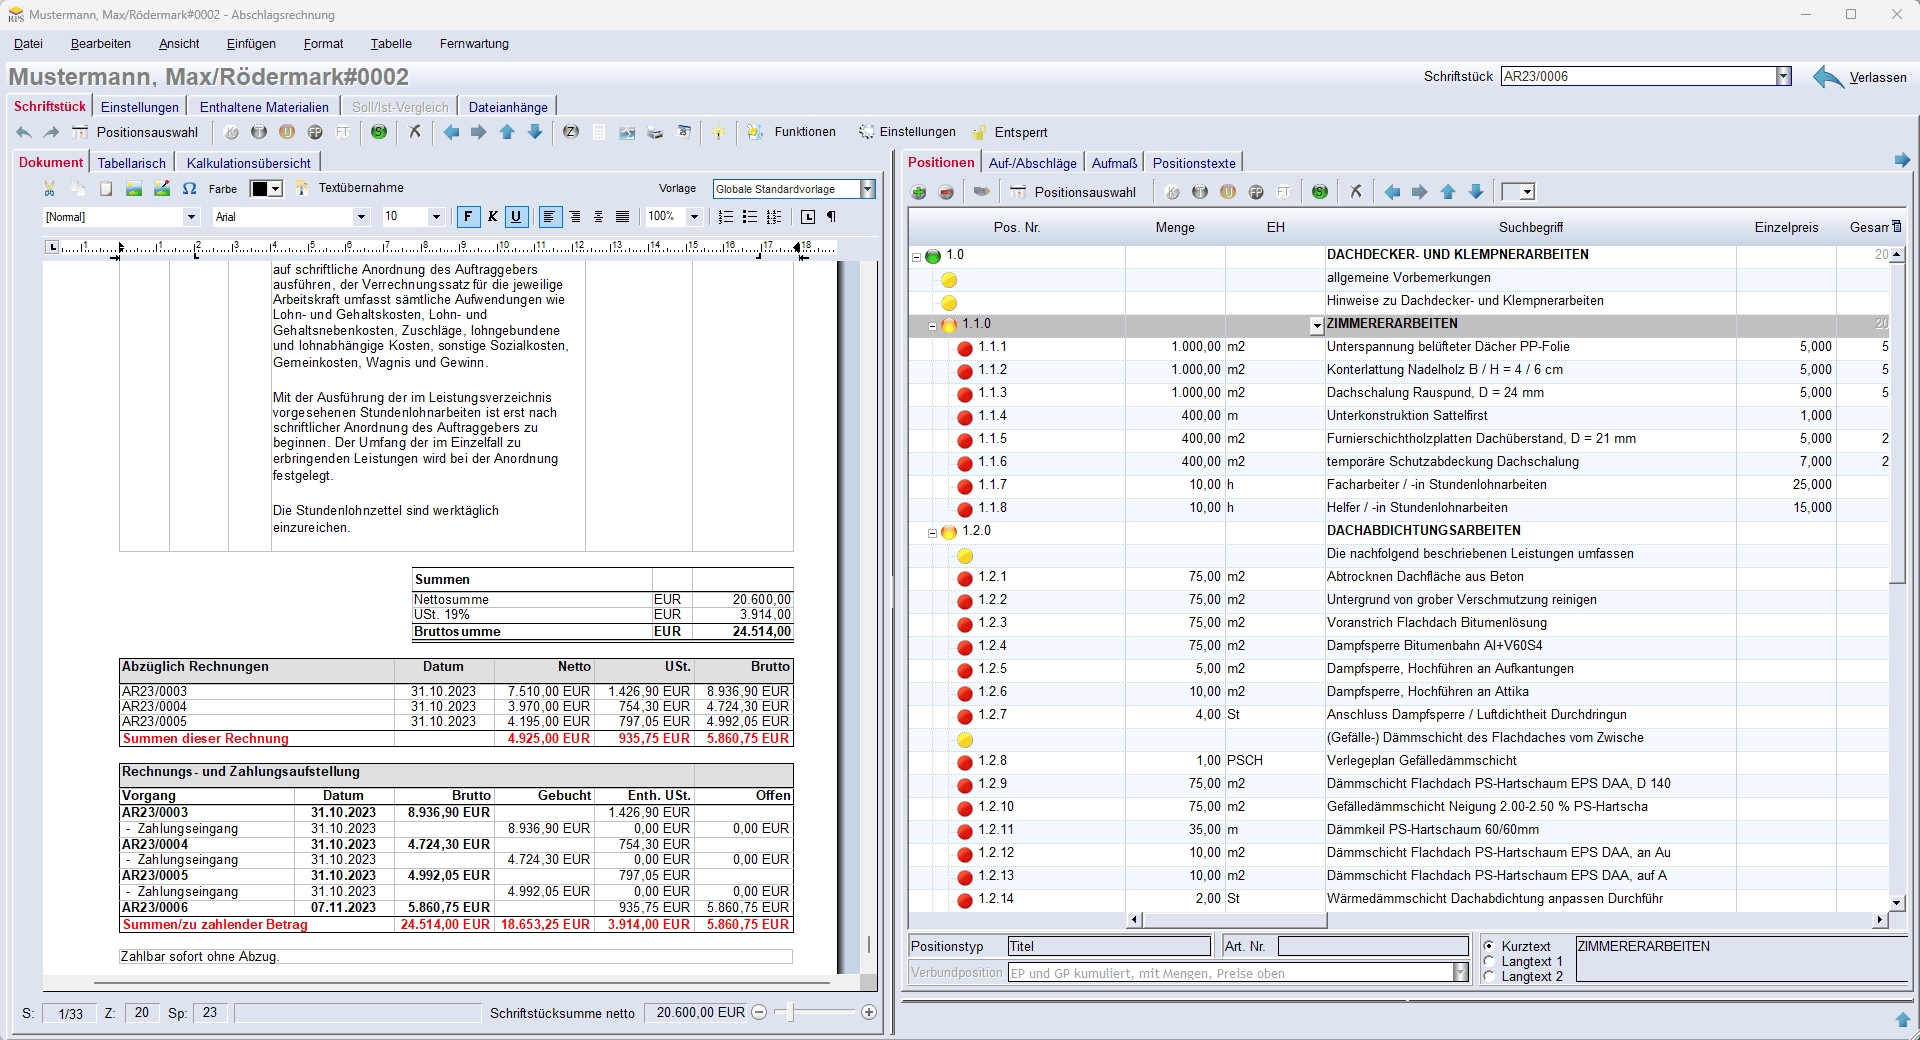Click the Art. Nr. input field
The width and height of the screenshot is (1920, 1040).
click(1372, 946)
